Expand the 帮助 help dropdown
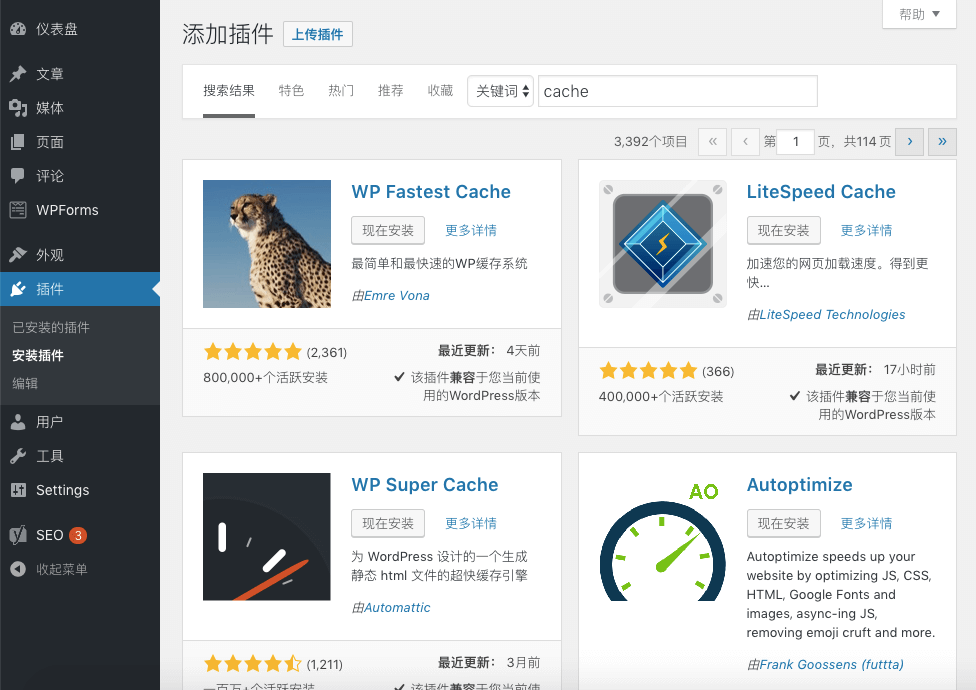 click(x=919, y=14)
